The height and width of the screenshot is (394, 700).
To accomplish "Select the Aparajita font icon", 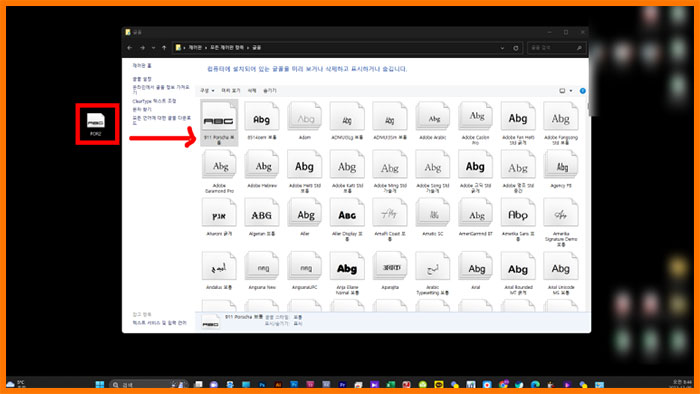I will (x=390, y=267).
